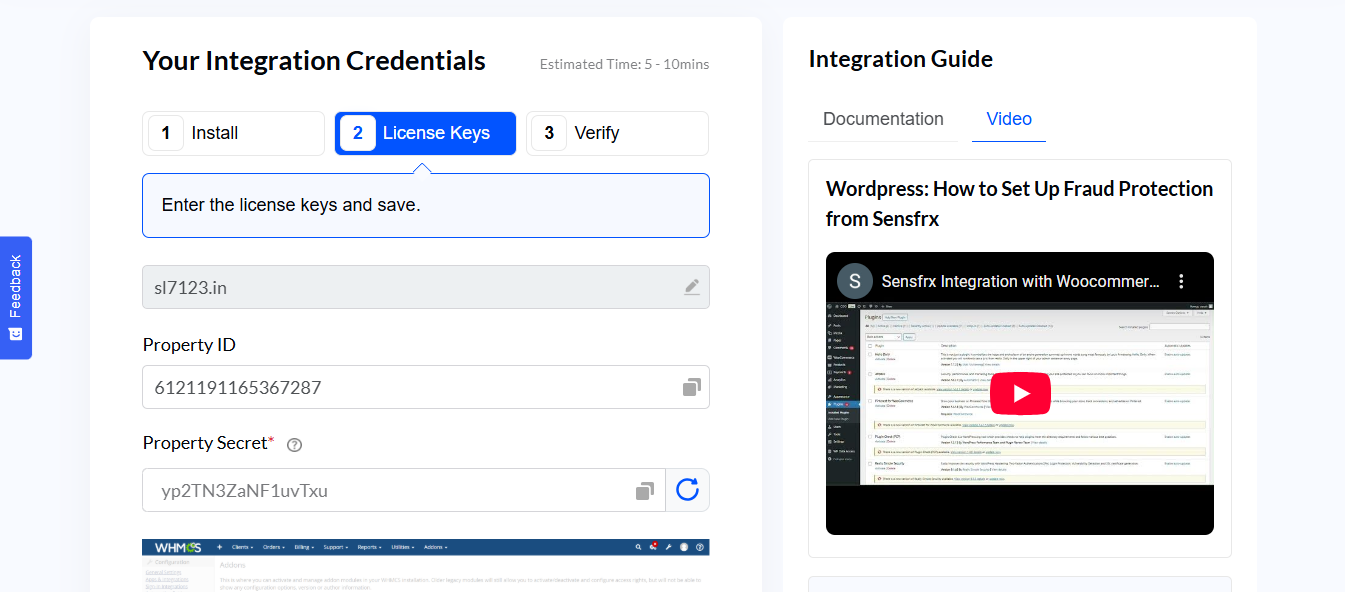Click the Sensfrx channel avatar in video
This screenshot has height=592, width=1345.
[854, 281]
